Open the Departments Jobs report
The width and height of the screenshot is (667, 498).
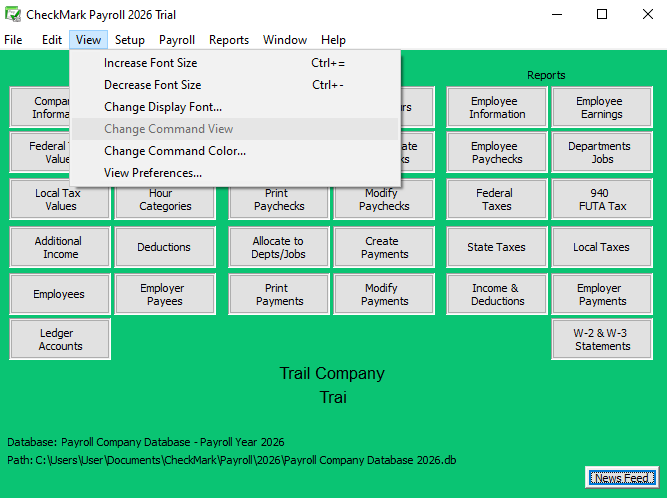pyautogui.click(x=602, y=152)
